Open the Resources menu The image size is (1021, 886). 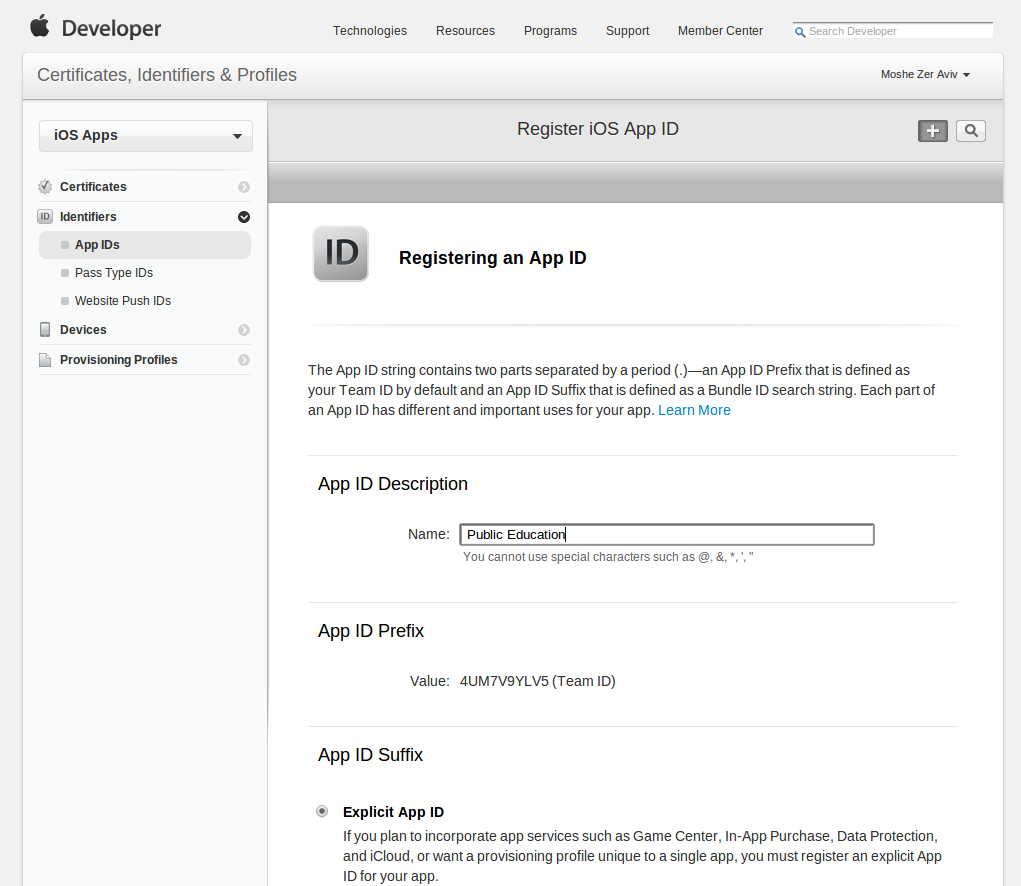(x=466, y=31)
